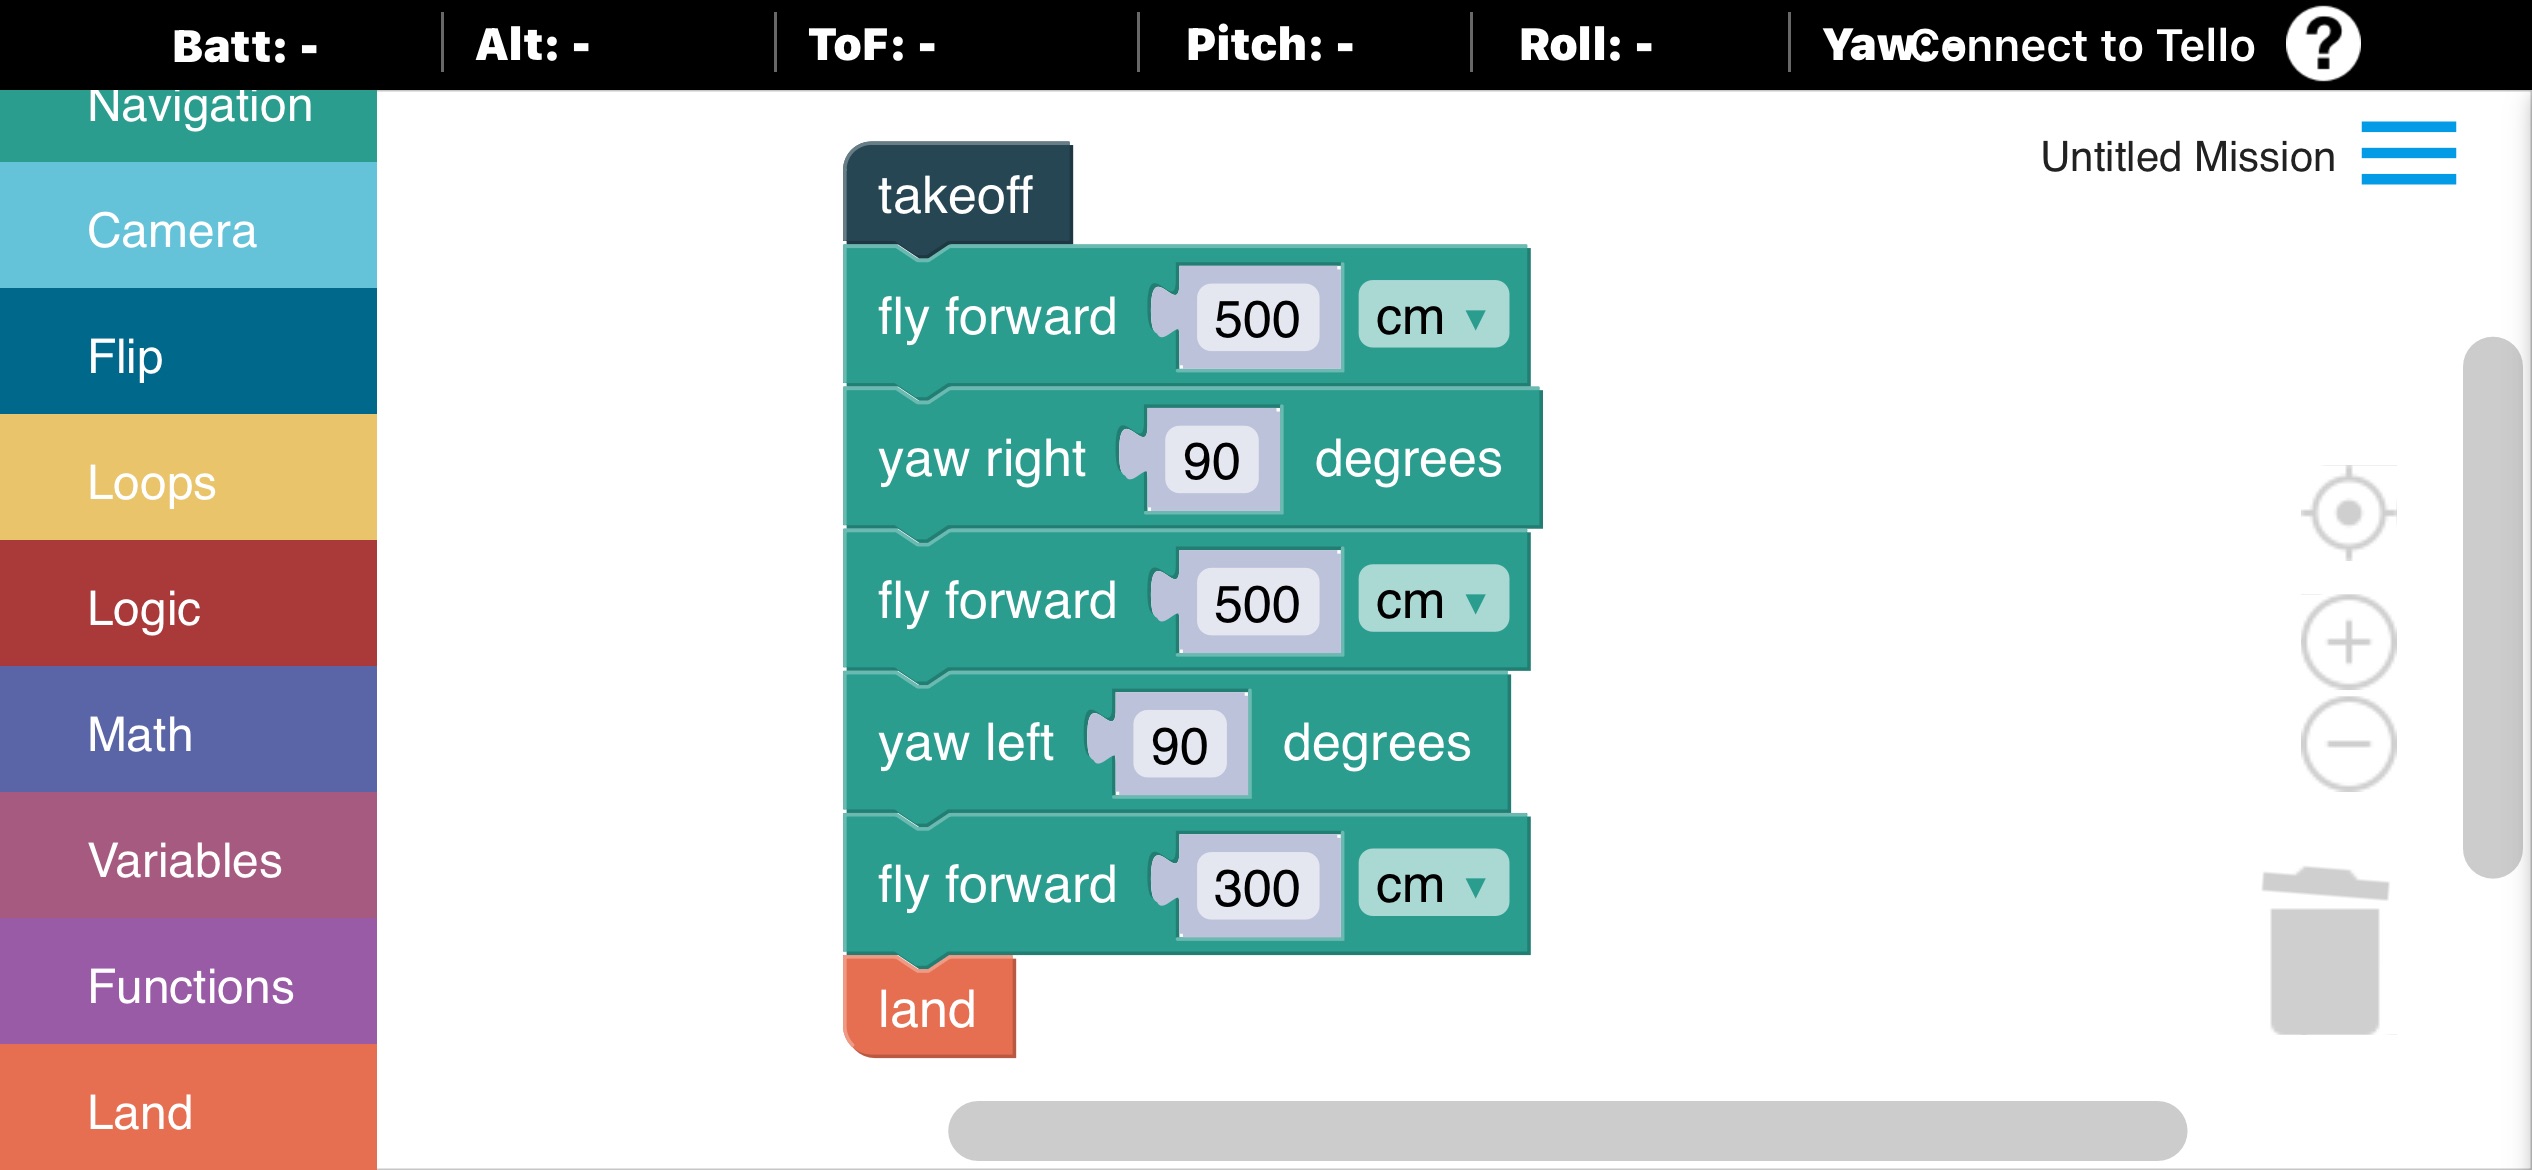The height and width of the screenshot is (1170, 2532).
Task: Edit the yaw right 90 degrees value
Action: tap(1211, 461)
